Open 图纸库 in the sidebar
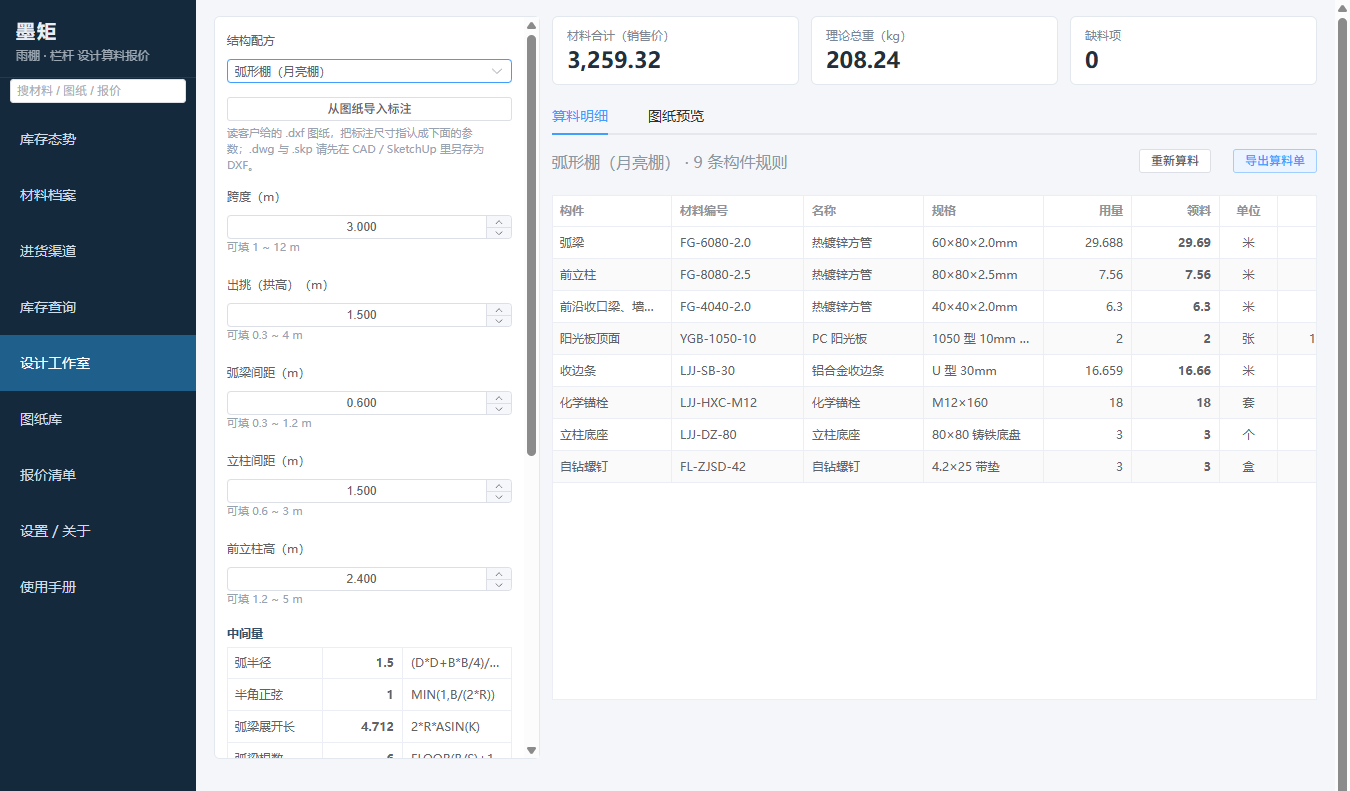Image resolution: width=1350 pixels, height=791 pixels. click(x=98, y=419)
